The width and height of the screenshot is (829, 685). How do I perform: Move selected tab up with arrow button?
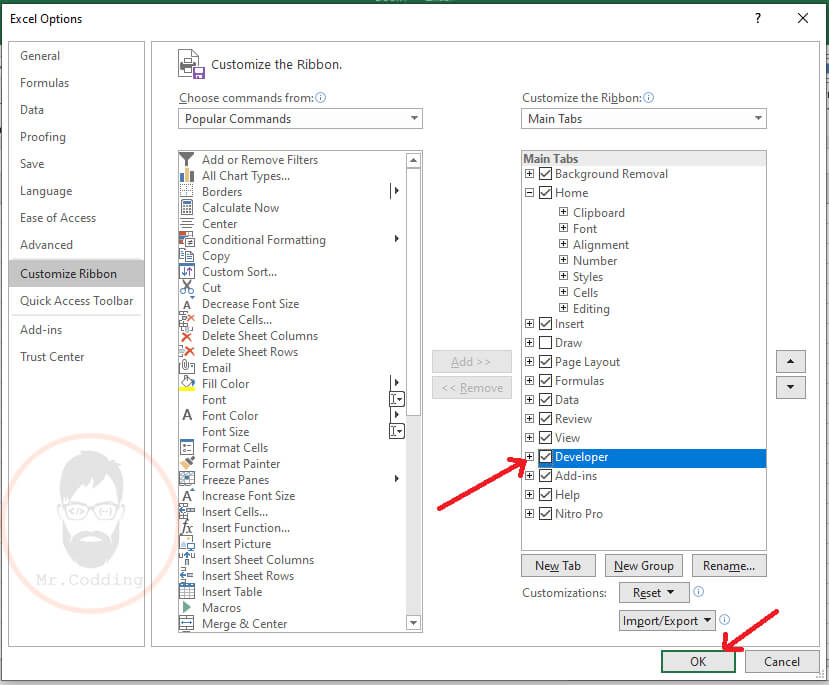point(790,362)
